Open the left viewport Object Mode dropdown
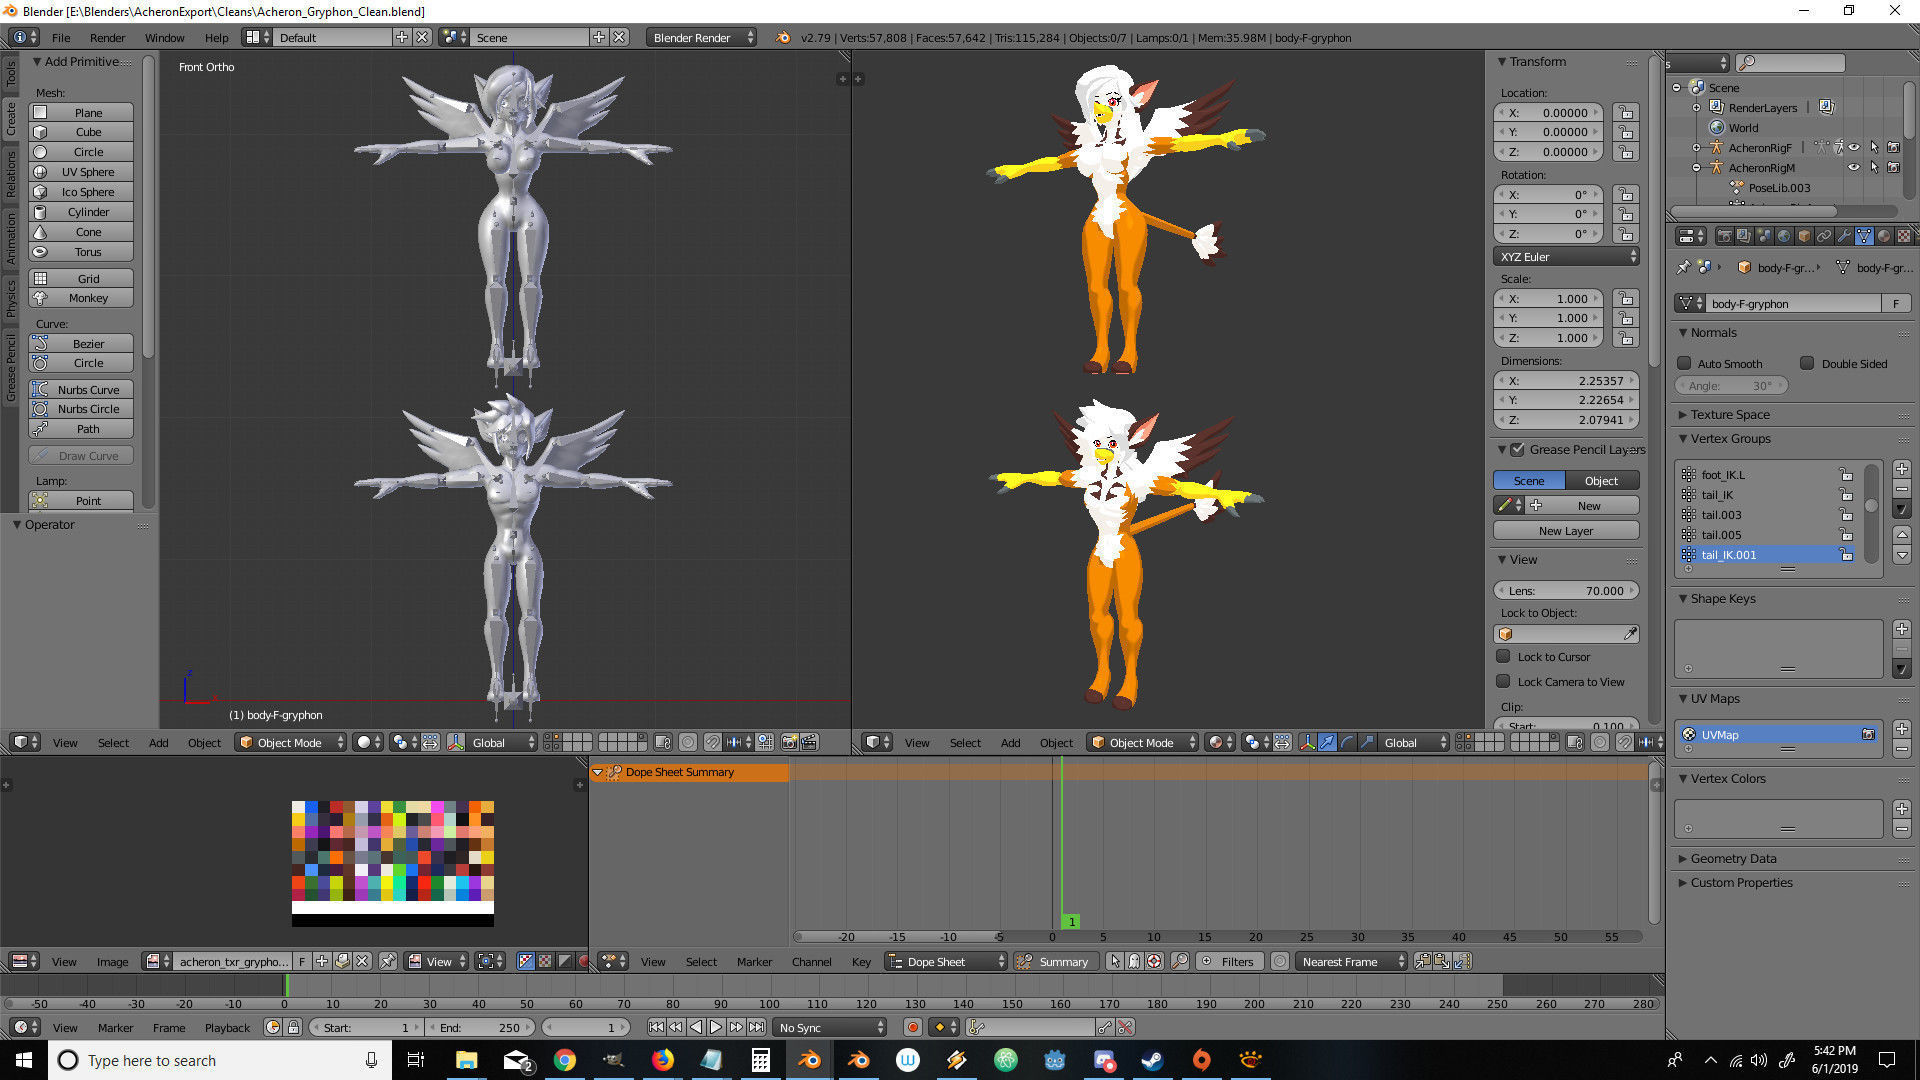 coord(291,742)
